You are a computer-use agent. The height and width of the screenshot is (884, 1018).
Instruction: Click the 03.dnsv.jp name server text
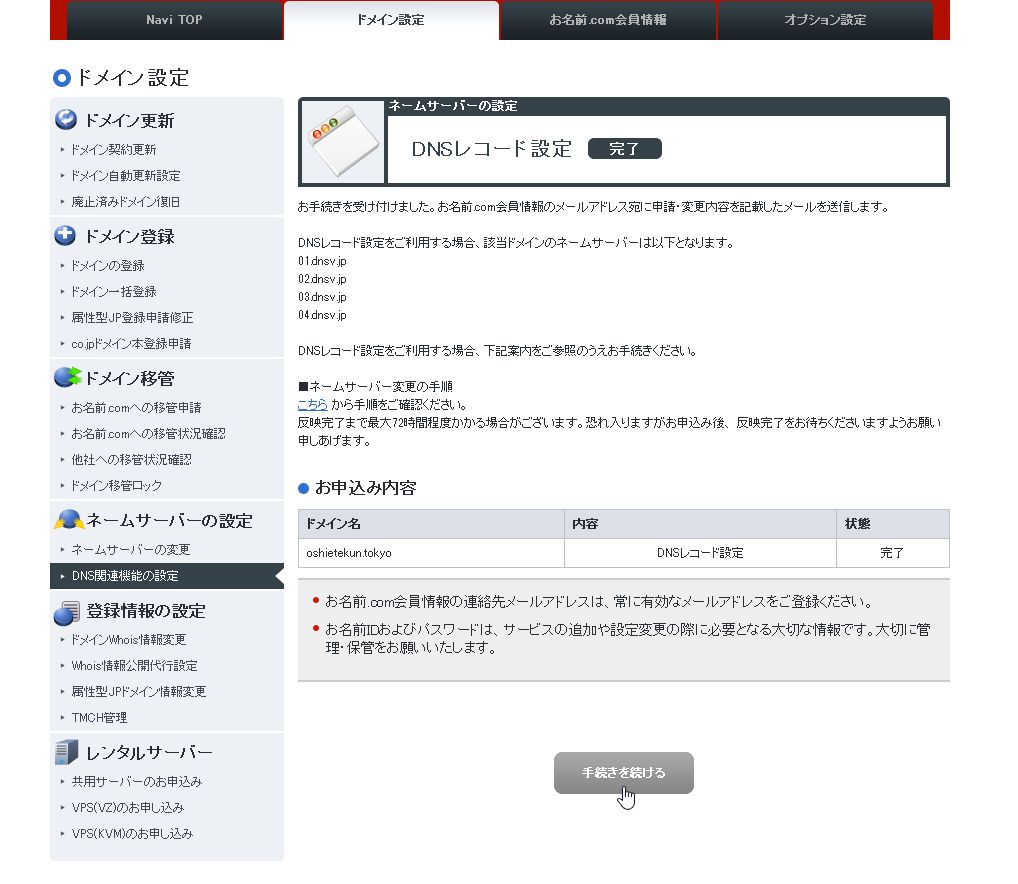click(323, 297)
